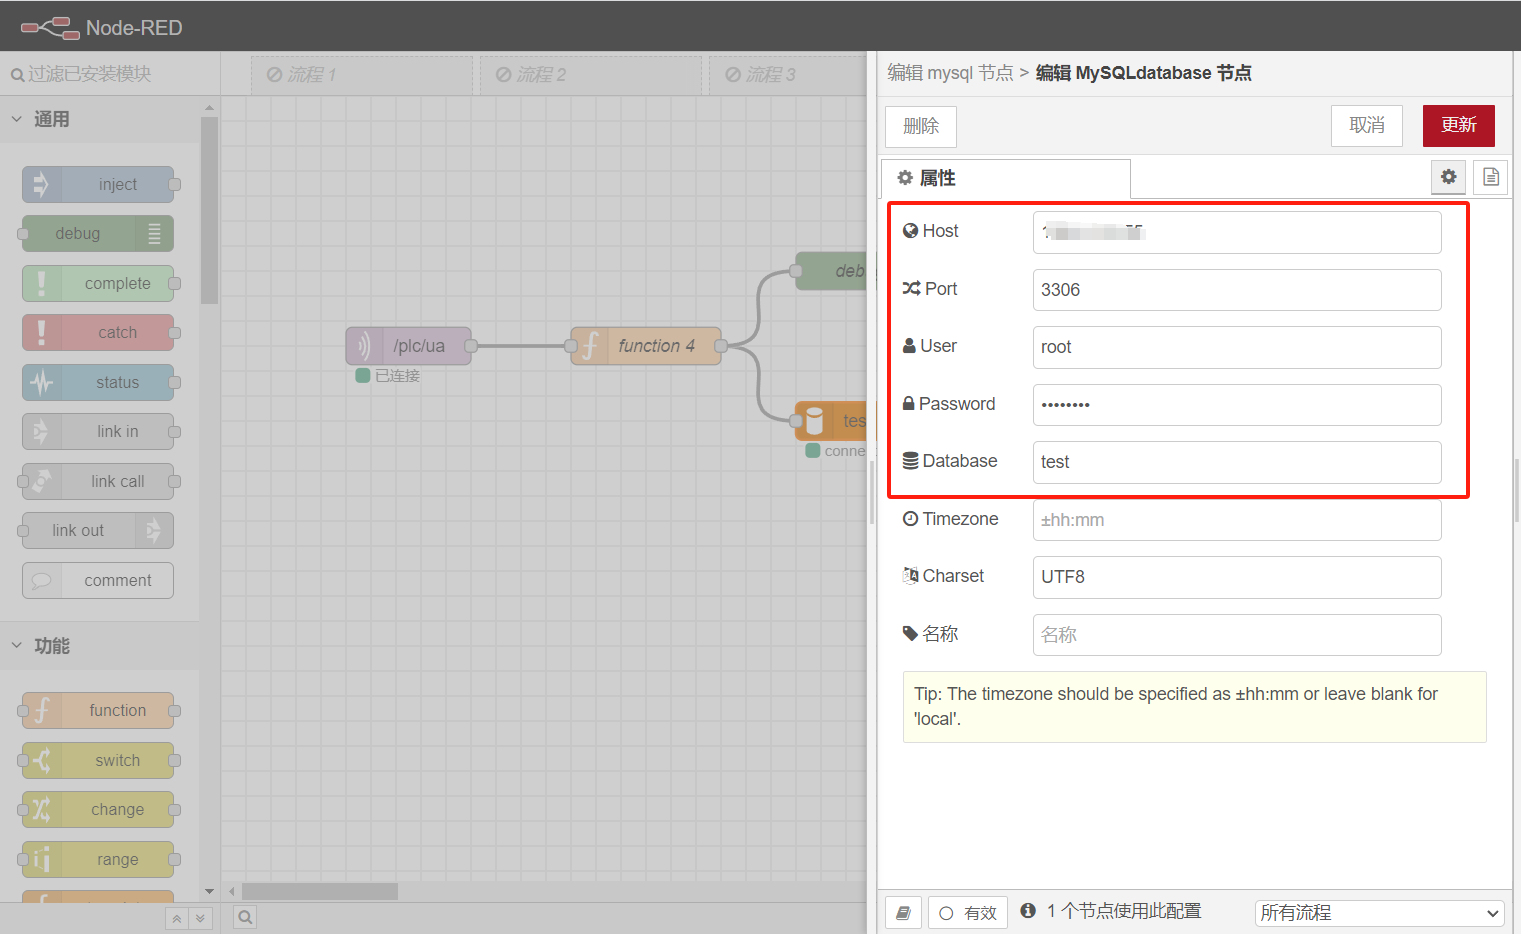
Task: Focus the 名称 name input field
Action: [x=1237, y=635]
